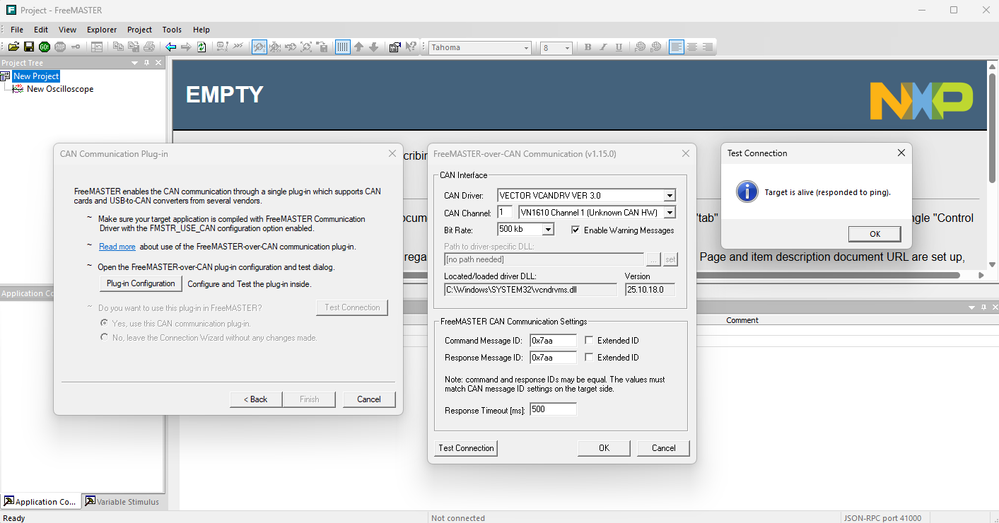Open the Bit Rate 500 kb dropdown
Image resolution: width=999 pixels, height=523 pixels.
(548, 229)
